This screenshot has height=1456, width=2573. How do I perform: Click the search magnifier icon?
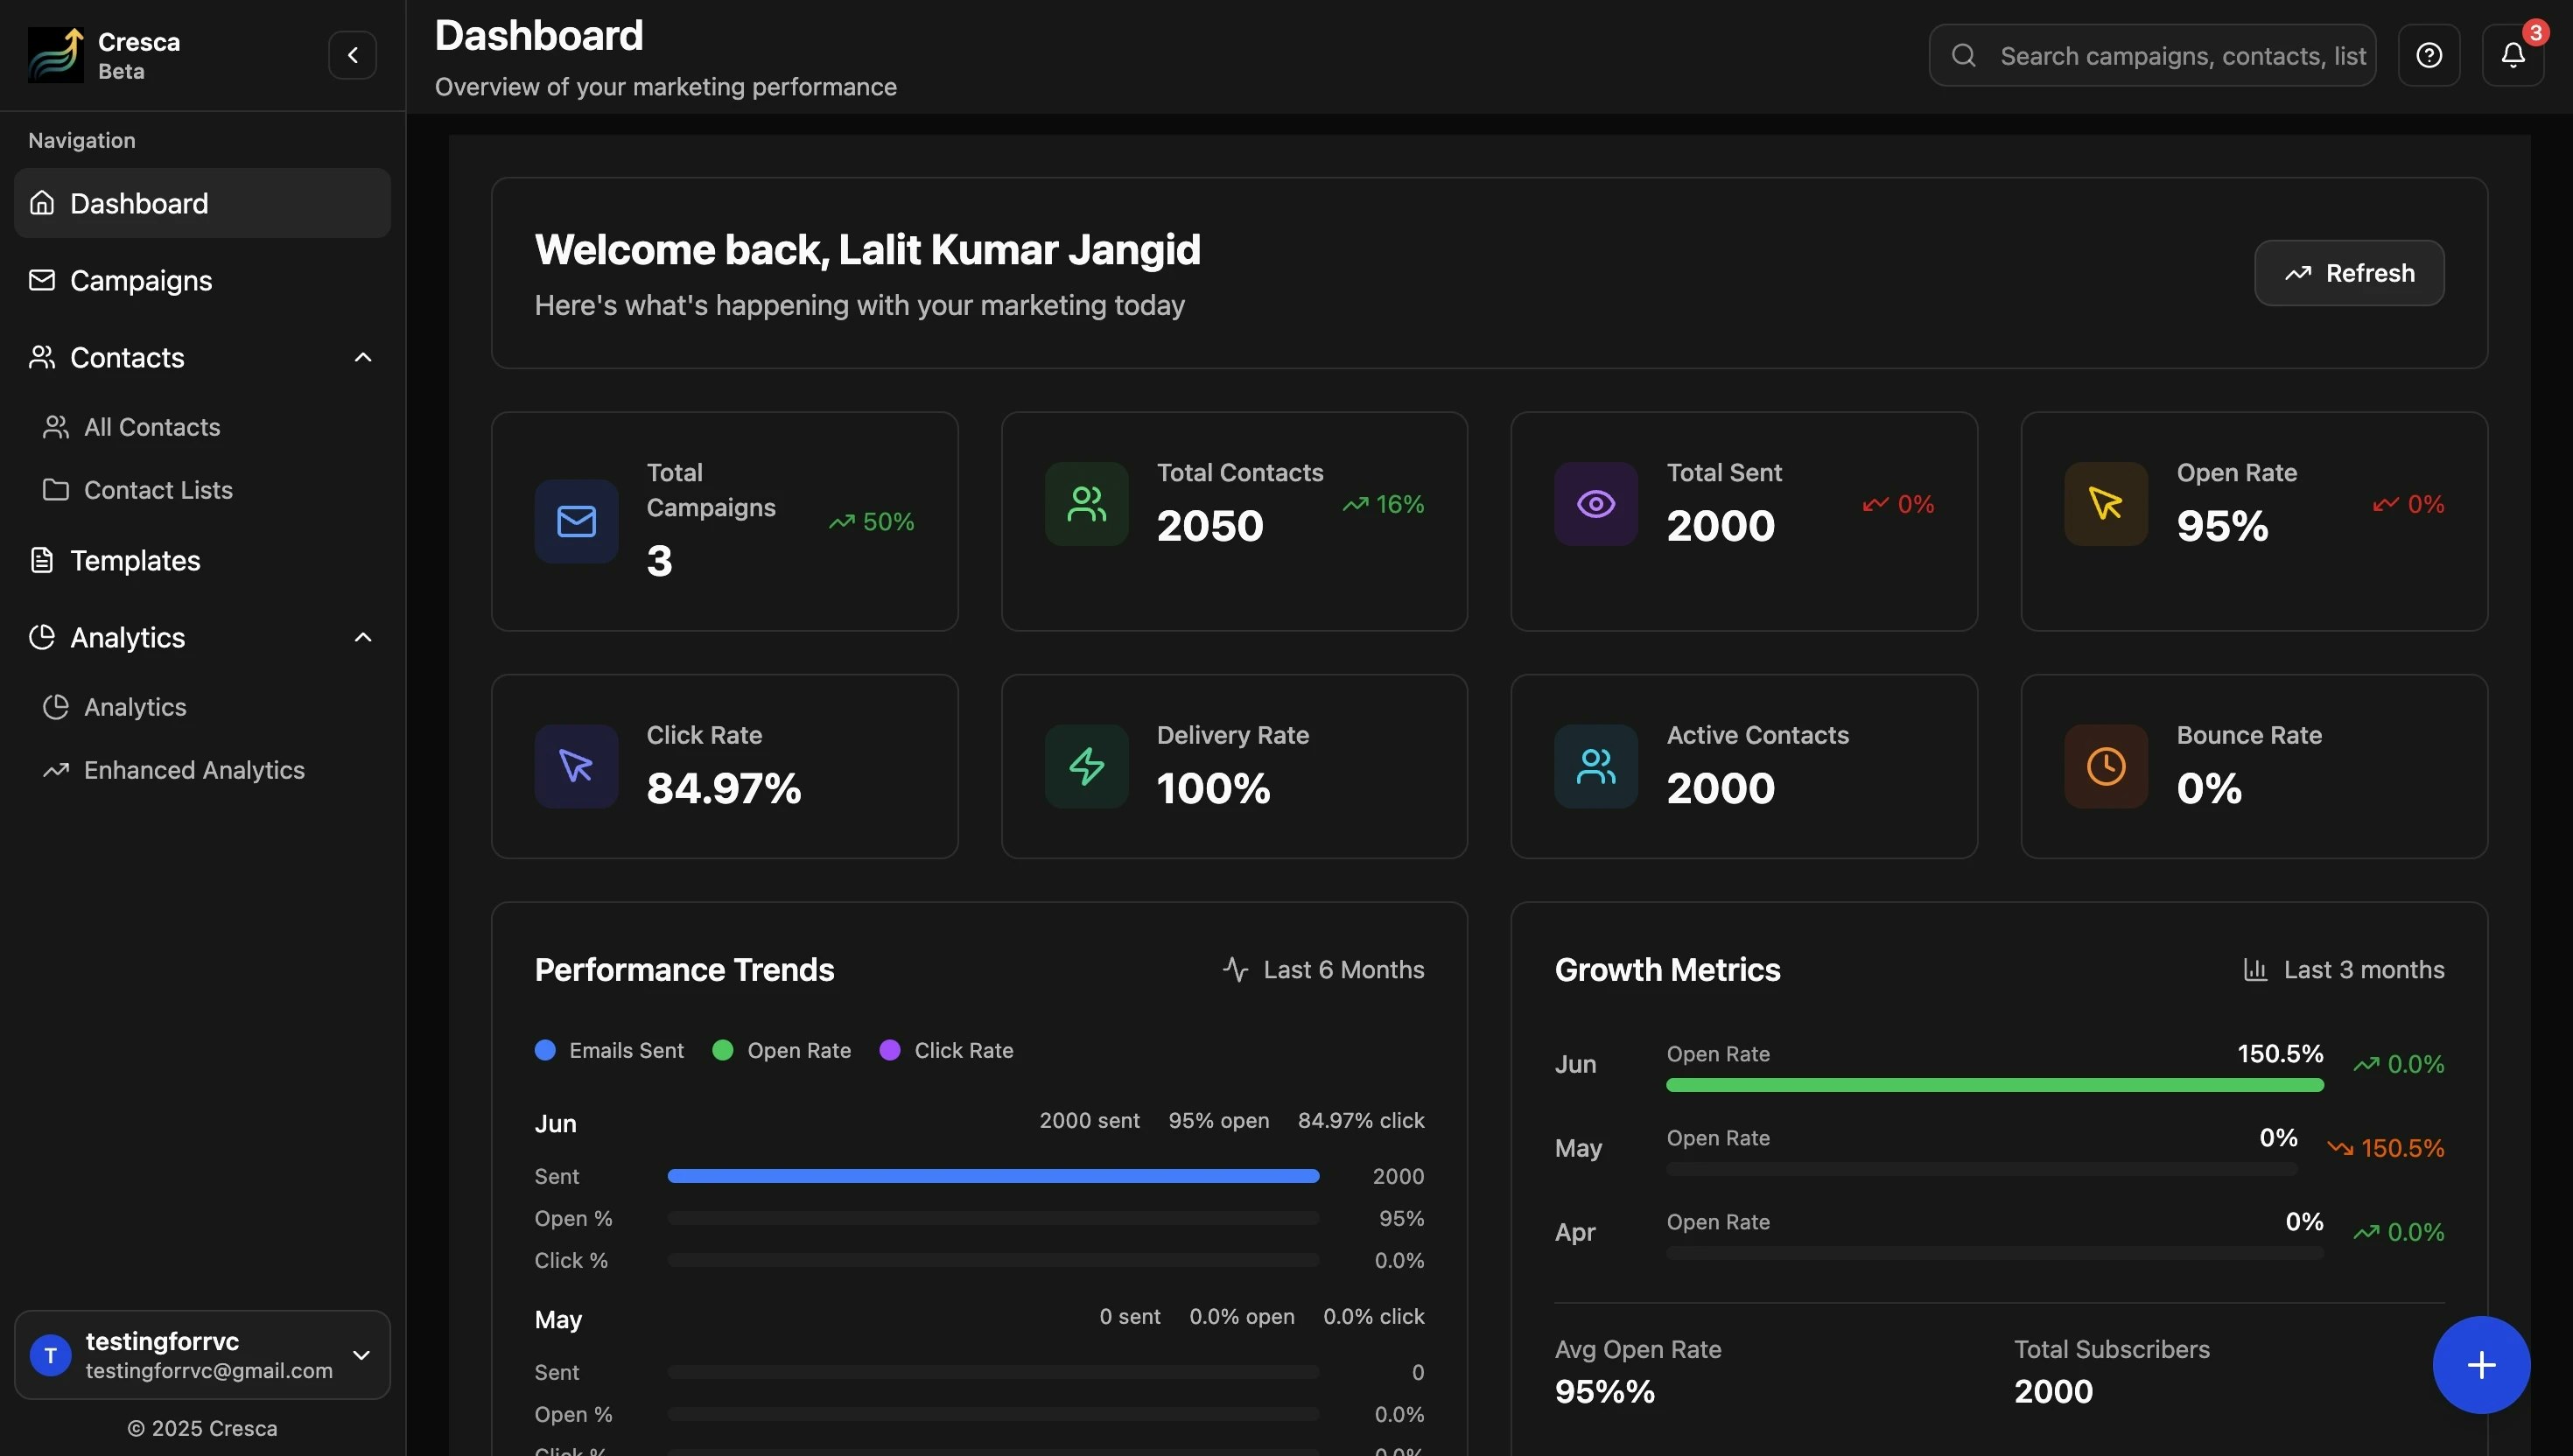click(1963, 55)
